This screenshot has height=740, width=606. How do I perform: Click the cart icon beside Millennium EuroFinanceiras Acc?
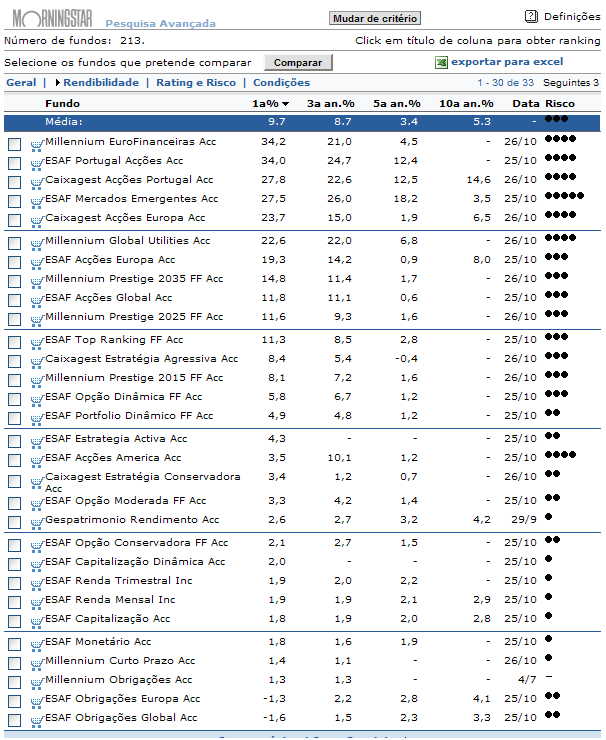(37, 144)
